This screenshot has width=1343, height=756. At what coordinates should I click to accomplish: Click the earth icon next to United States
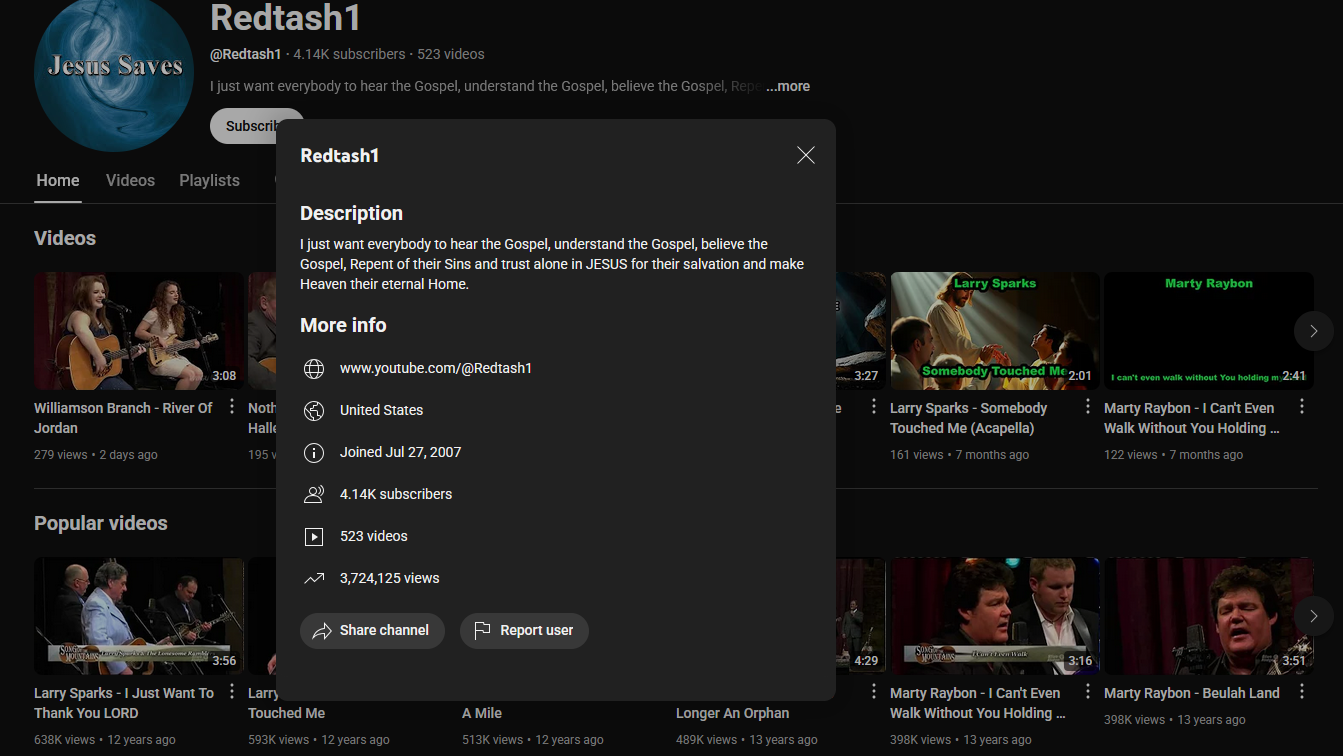pos(314,411)
